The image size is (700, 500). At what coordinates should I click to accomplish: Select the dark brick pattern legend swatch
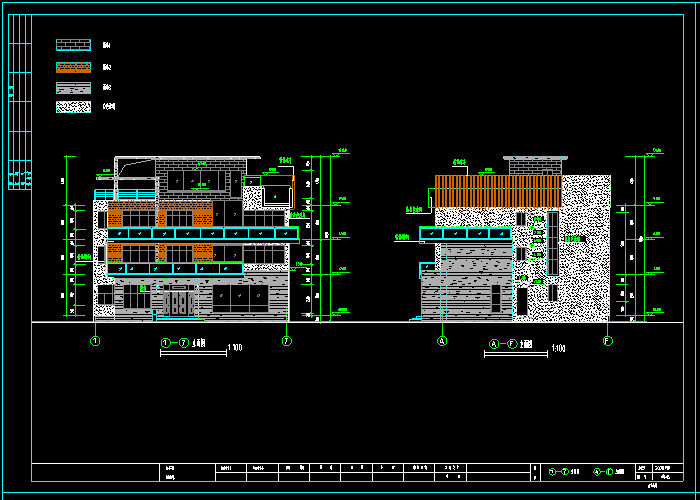pos(73,45)
